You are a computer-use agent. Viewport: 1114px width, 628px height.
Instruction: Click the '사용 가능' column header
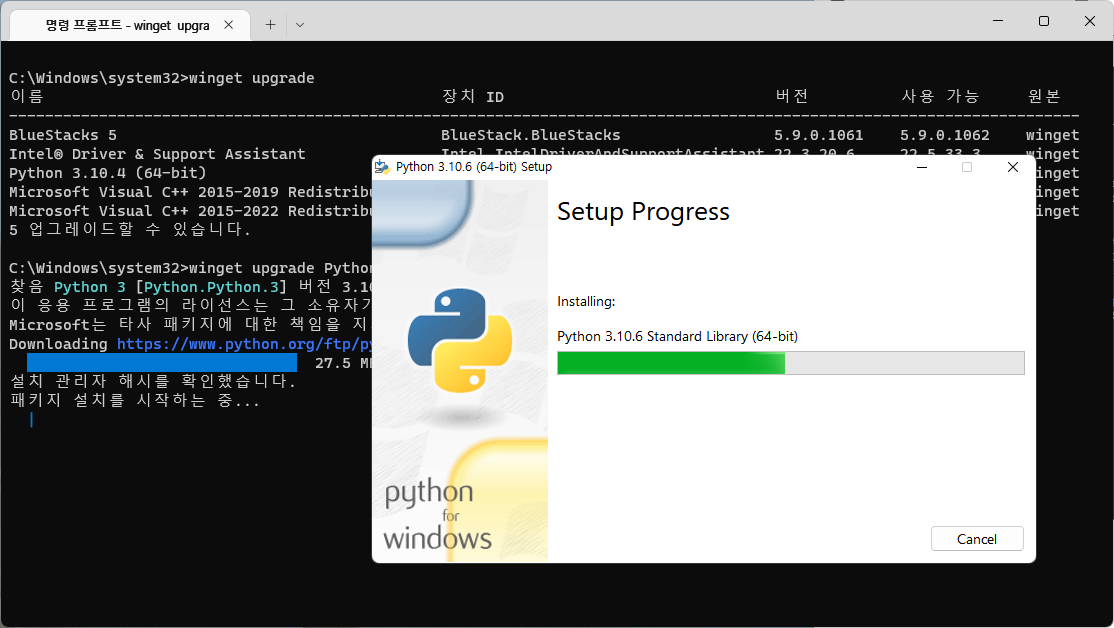point(941,96)
